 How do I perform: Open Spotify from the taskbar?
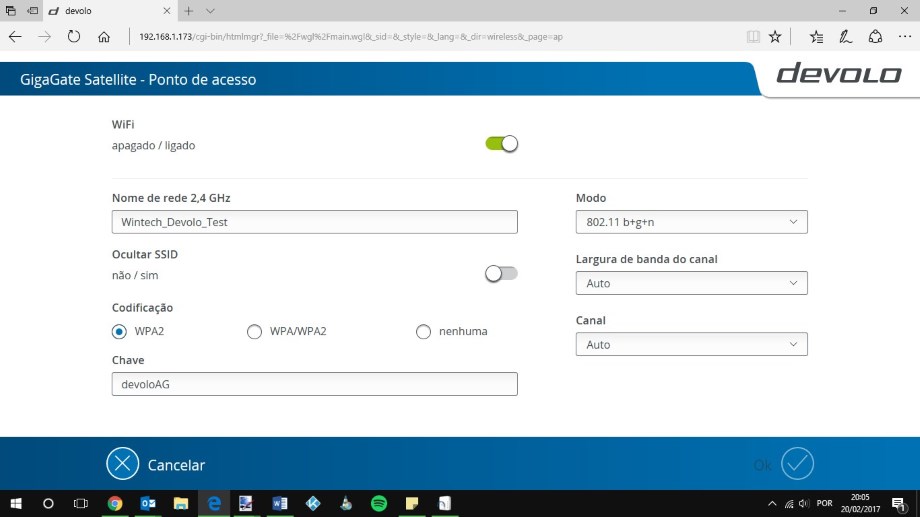[379, 503]
